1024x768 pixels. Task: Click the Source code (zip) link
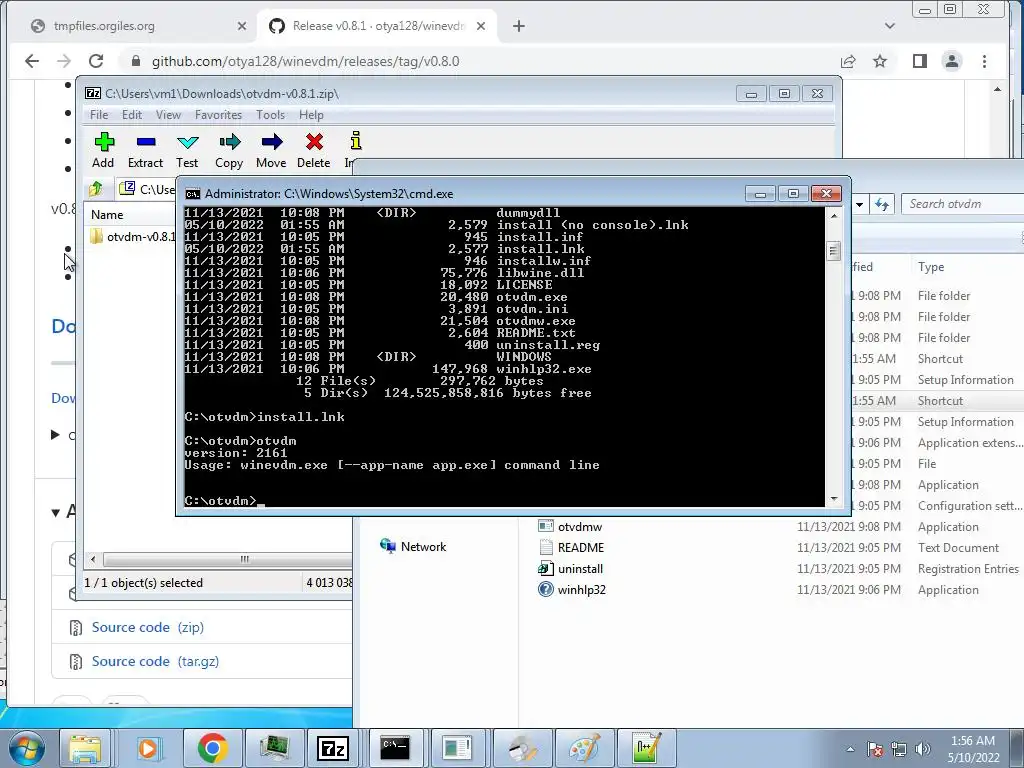point(148,627)
